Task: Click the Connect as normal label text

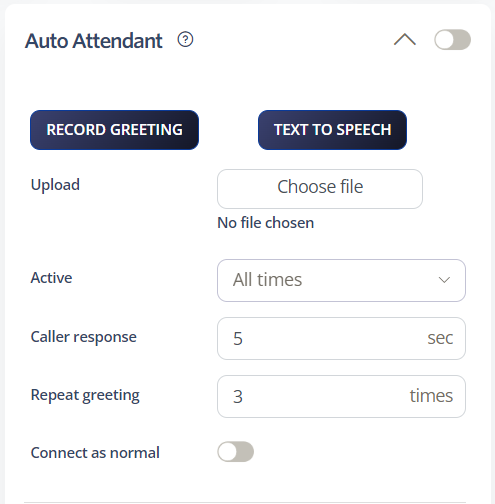Action: (x=95, y=453)
